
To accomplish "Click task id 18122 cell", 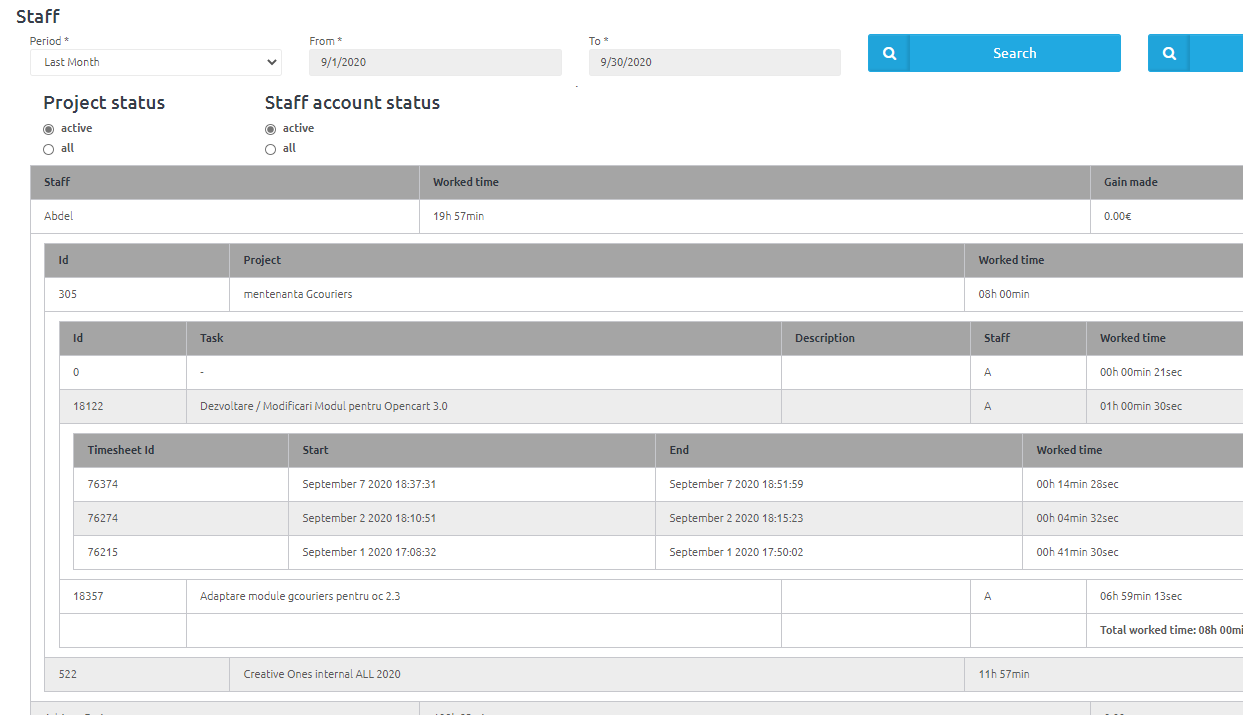I will (123, 406).
